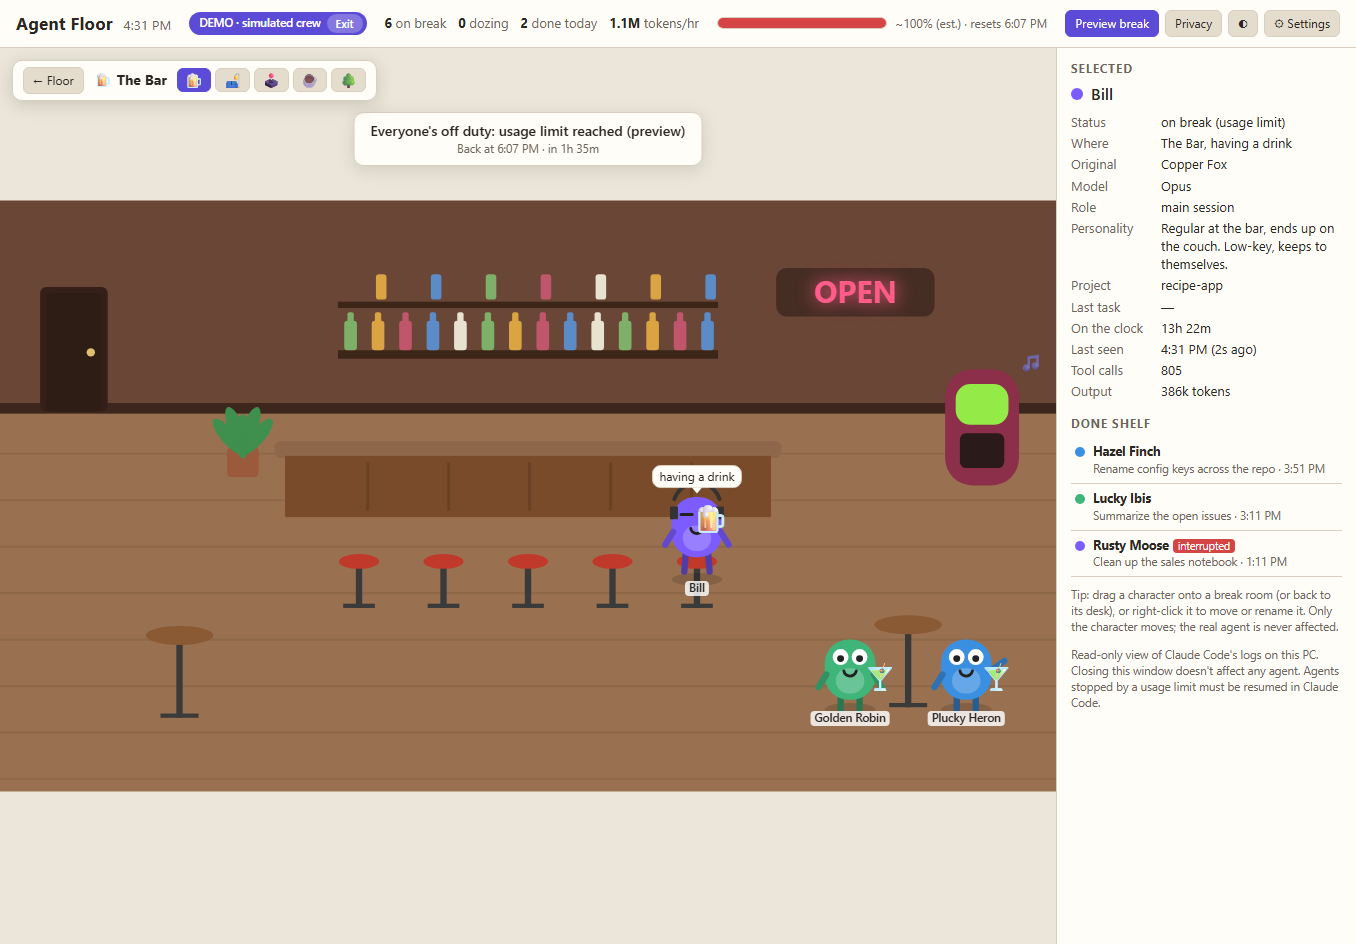This screenshot has width=1356, height=944.
Task: Click the '0 dozing' counter
Action: point(483,24)
